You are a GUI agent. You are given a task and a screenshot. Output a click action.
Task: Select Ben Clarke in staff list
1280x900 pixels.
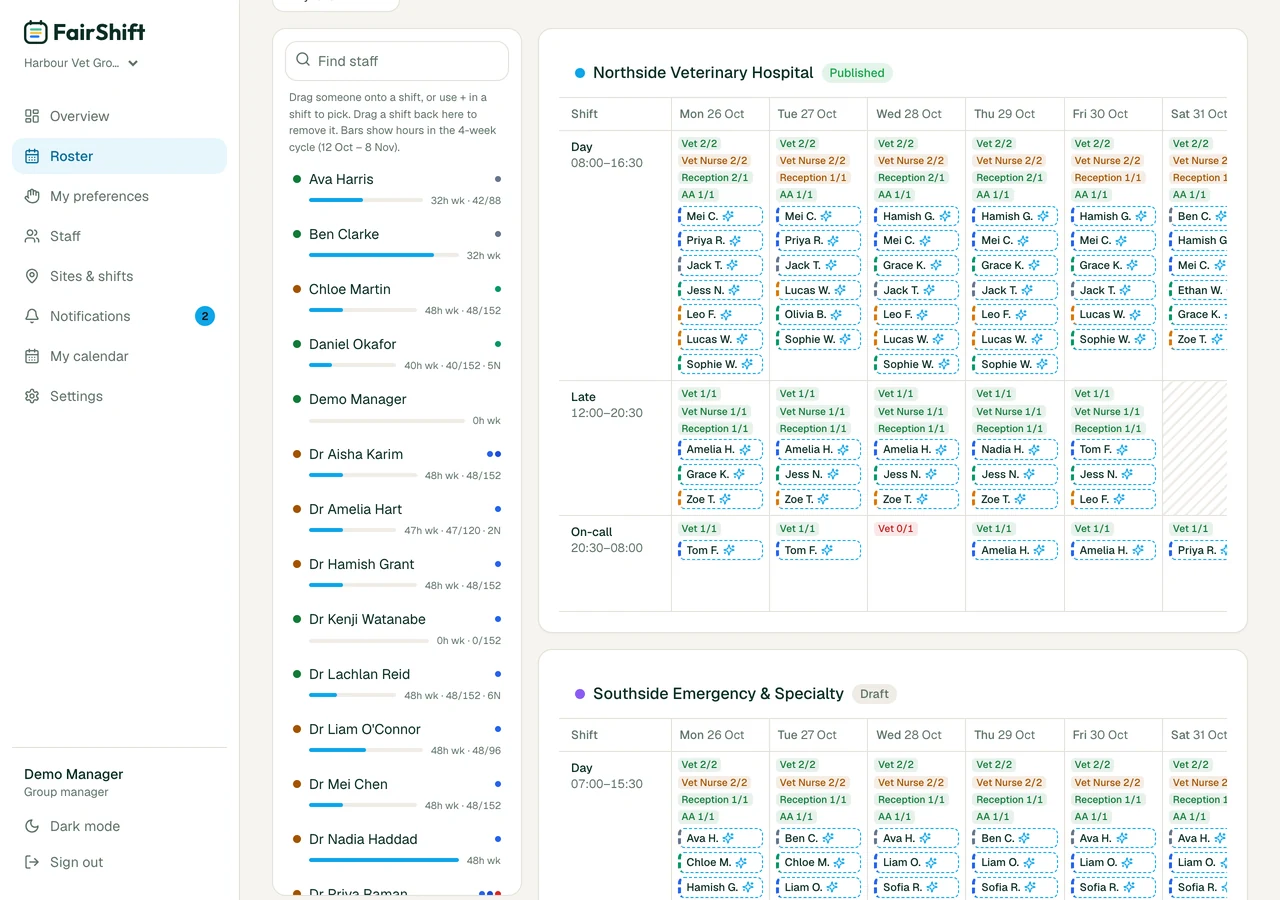pyautogui.click(x=397, y=244)
